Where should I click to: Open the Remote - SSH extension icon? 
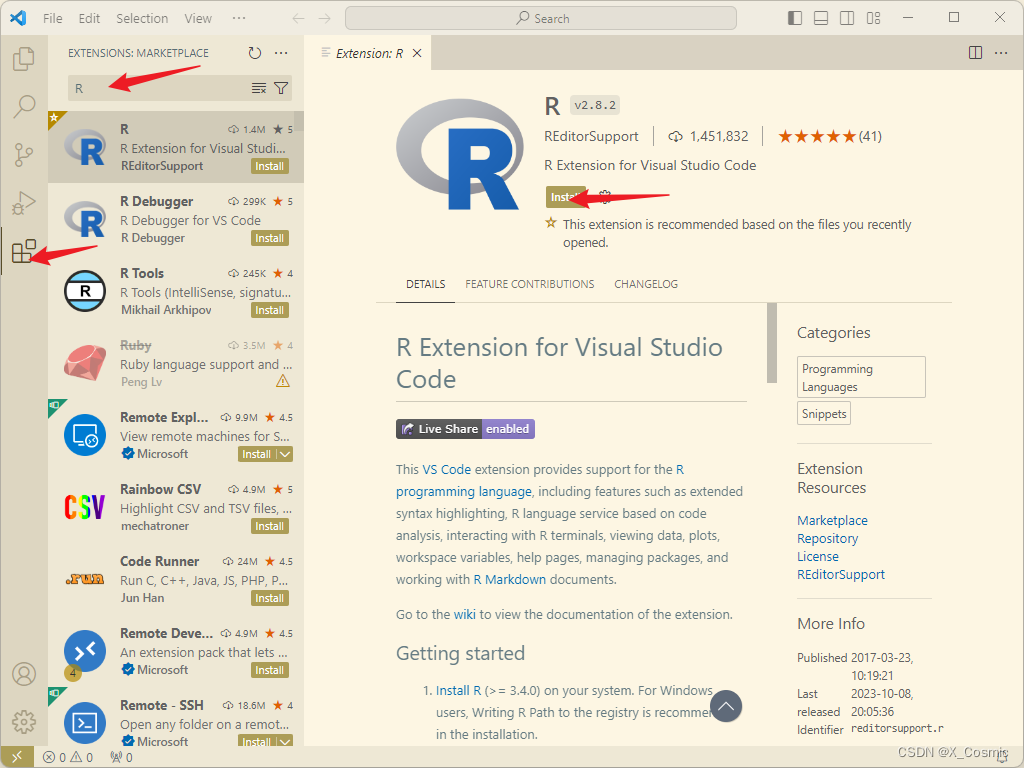(85, 723)
